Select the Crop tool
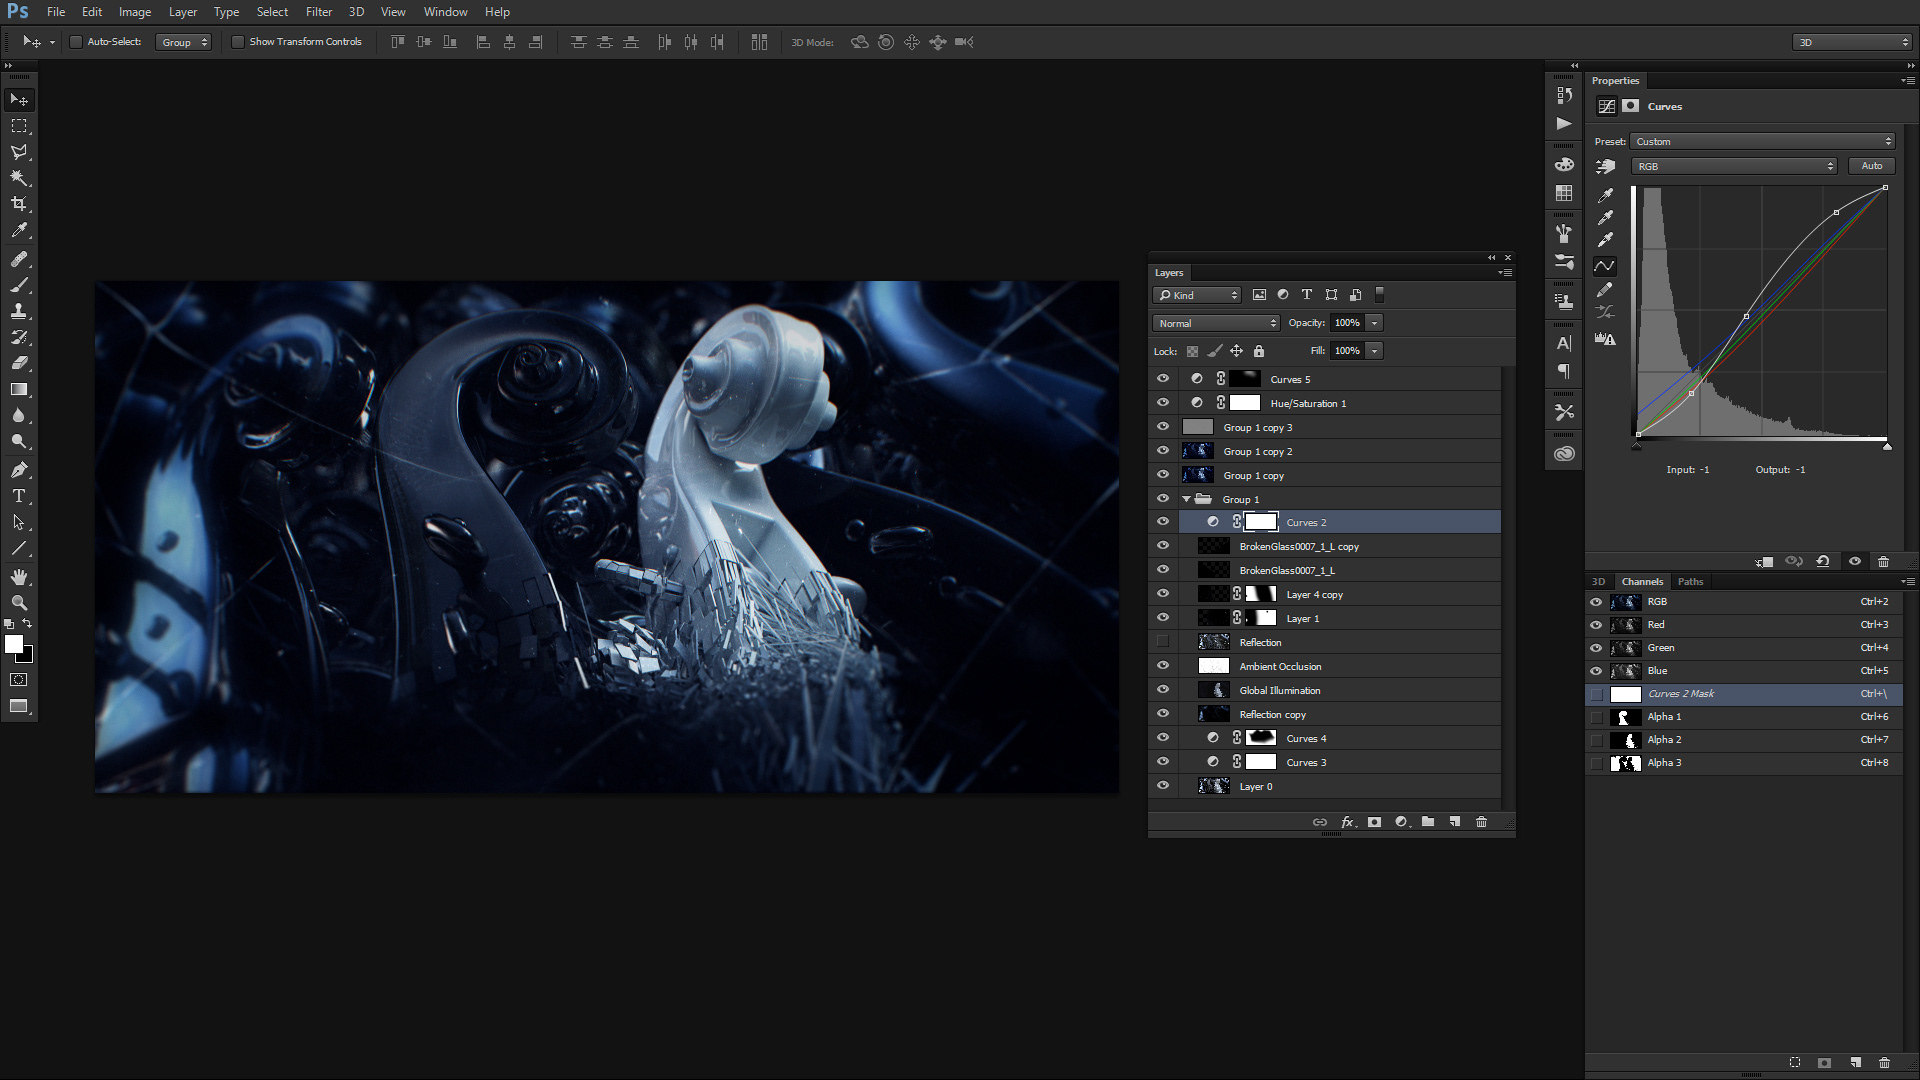Screen dimensions: 1920x1080 pyautogui.click(x=19, y=204)
